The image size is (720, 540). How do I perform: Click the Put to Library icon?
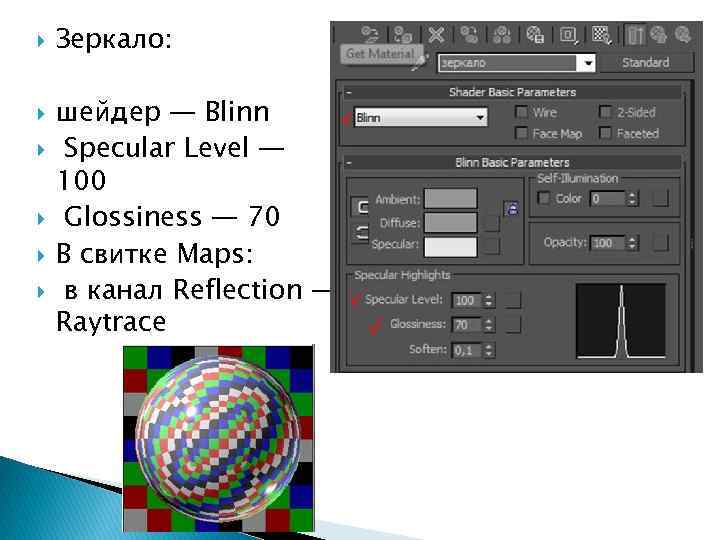click(535, 35)
